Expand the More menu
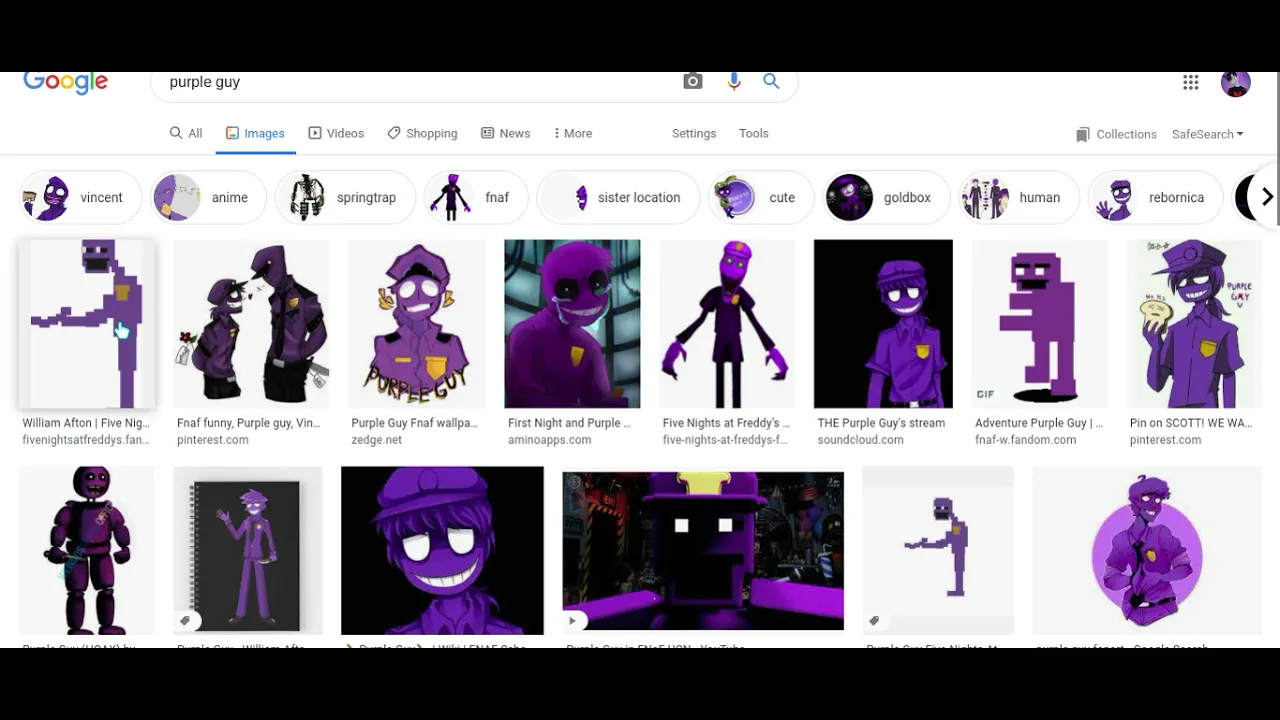 [573, 133]
